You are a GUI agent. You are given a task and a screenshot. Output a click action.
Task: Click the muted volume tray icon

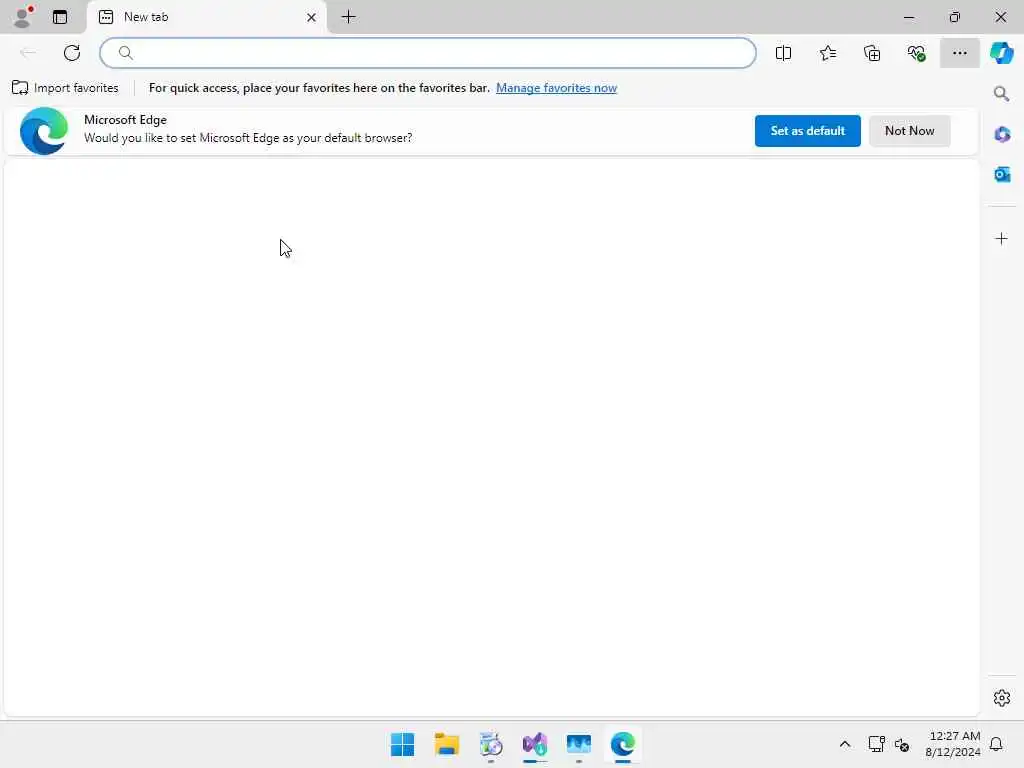point(902,744)
